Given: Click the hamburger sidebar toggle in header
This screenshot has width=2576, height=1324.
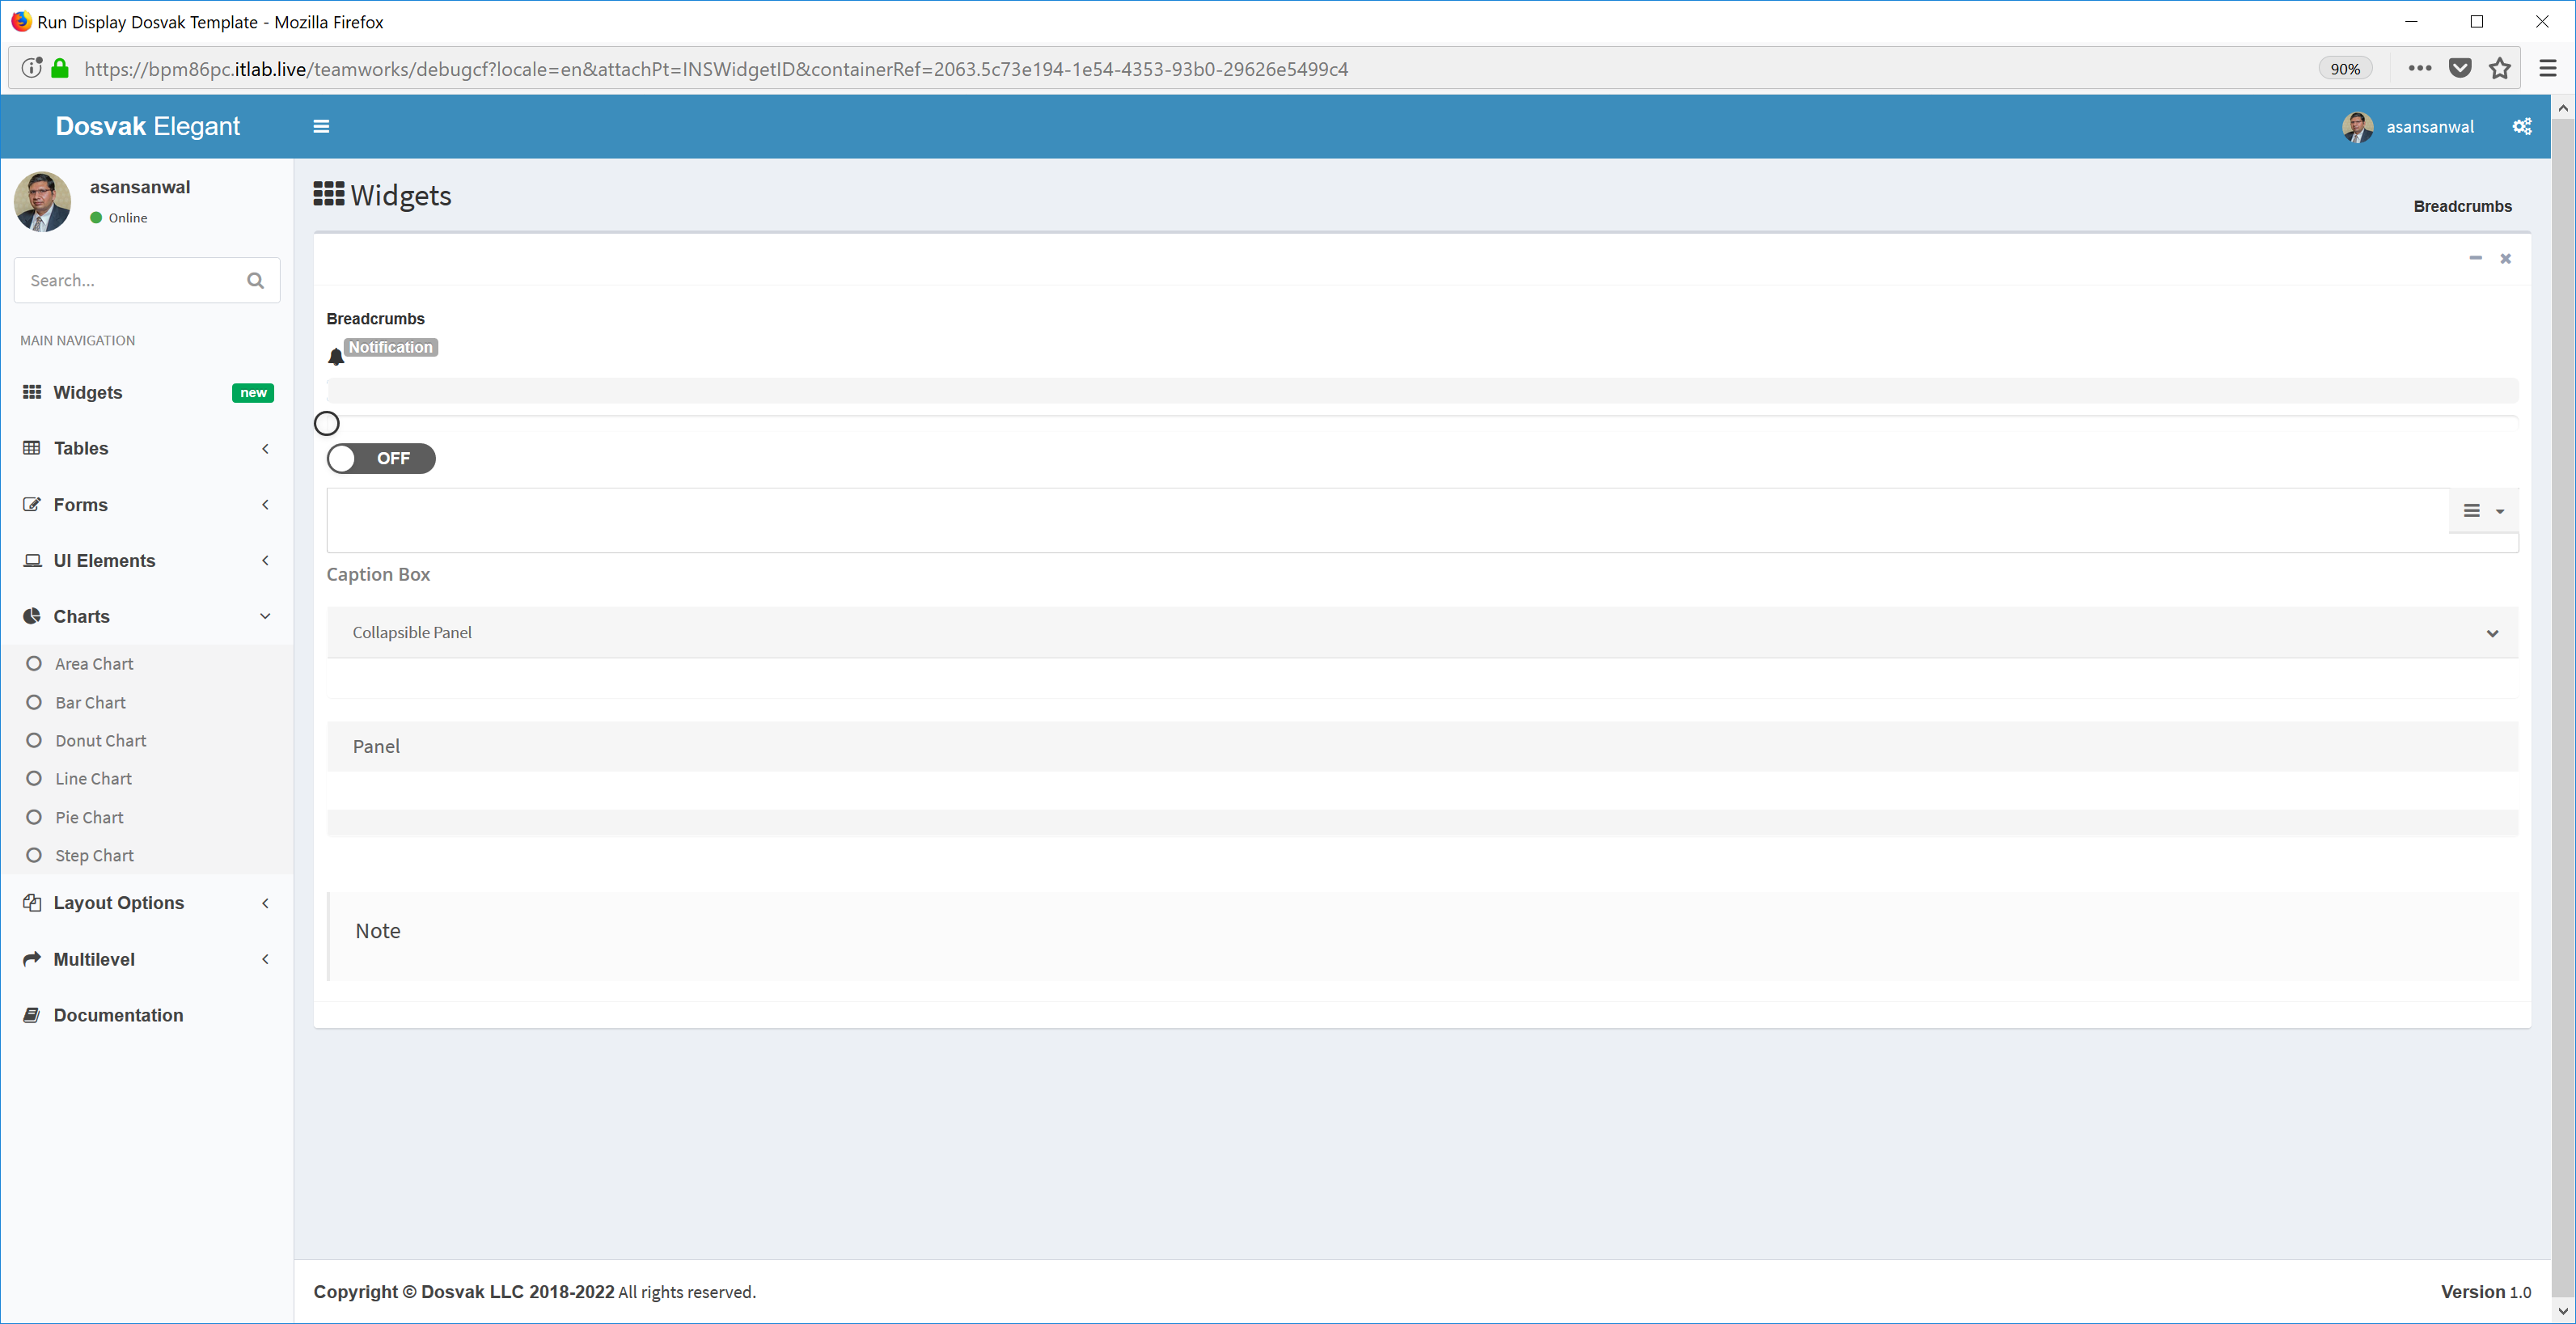Looking at the screenshot, I should [x=321, y=126].
